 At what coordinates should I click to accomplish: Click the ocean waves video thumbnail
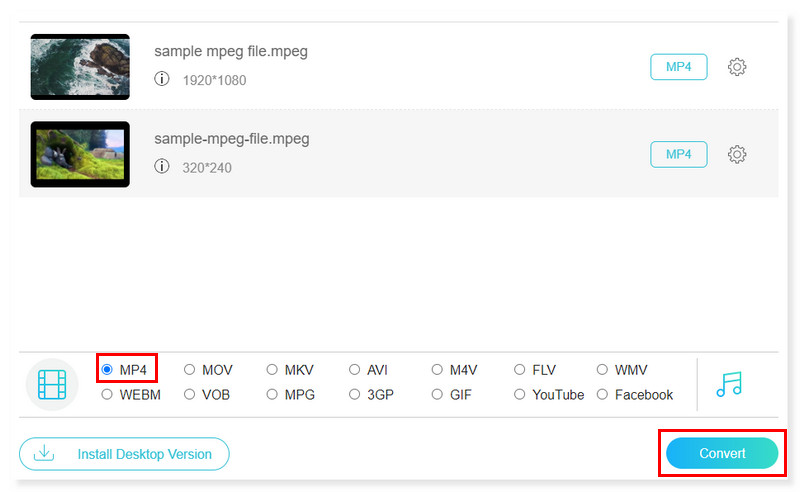pos(80,66)
